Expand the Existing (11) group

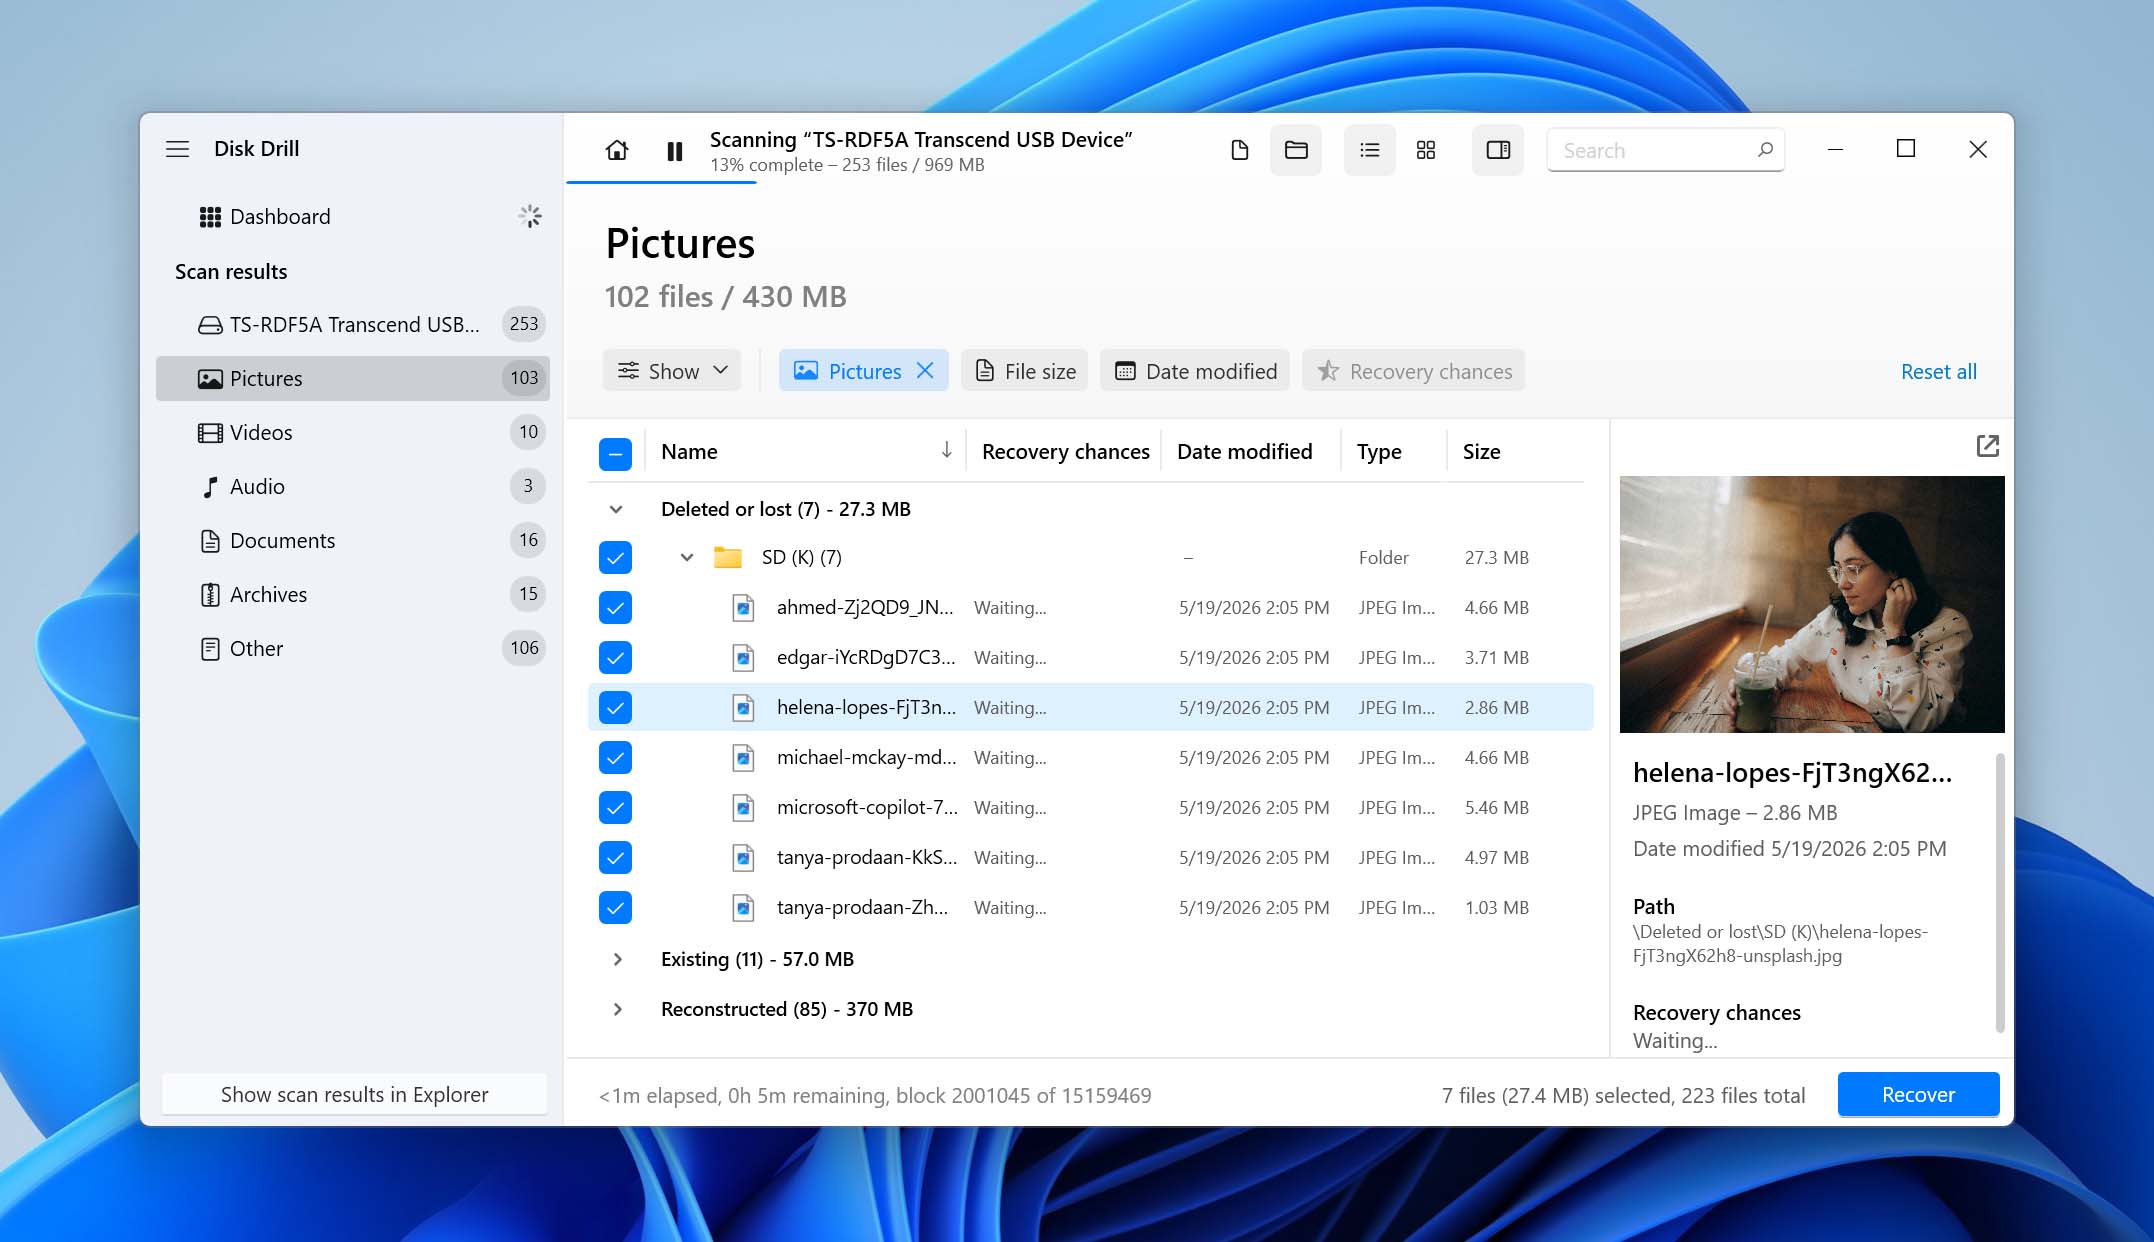click(617, 959)
